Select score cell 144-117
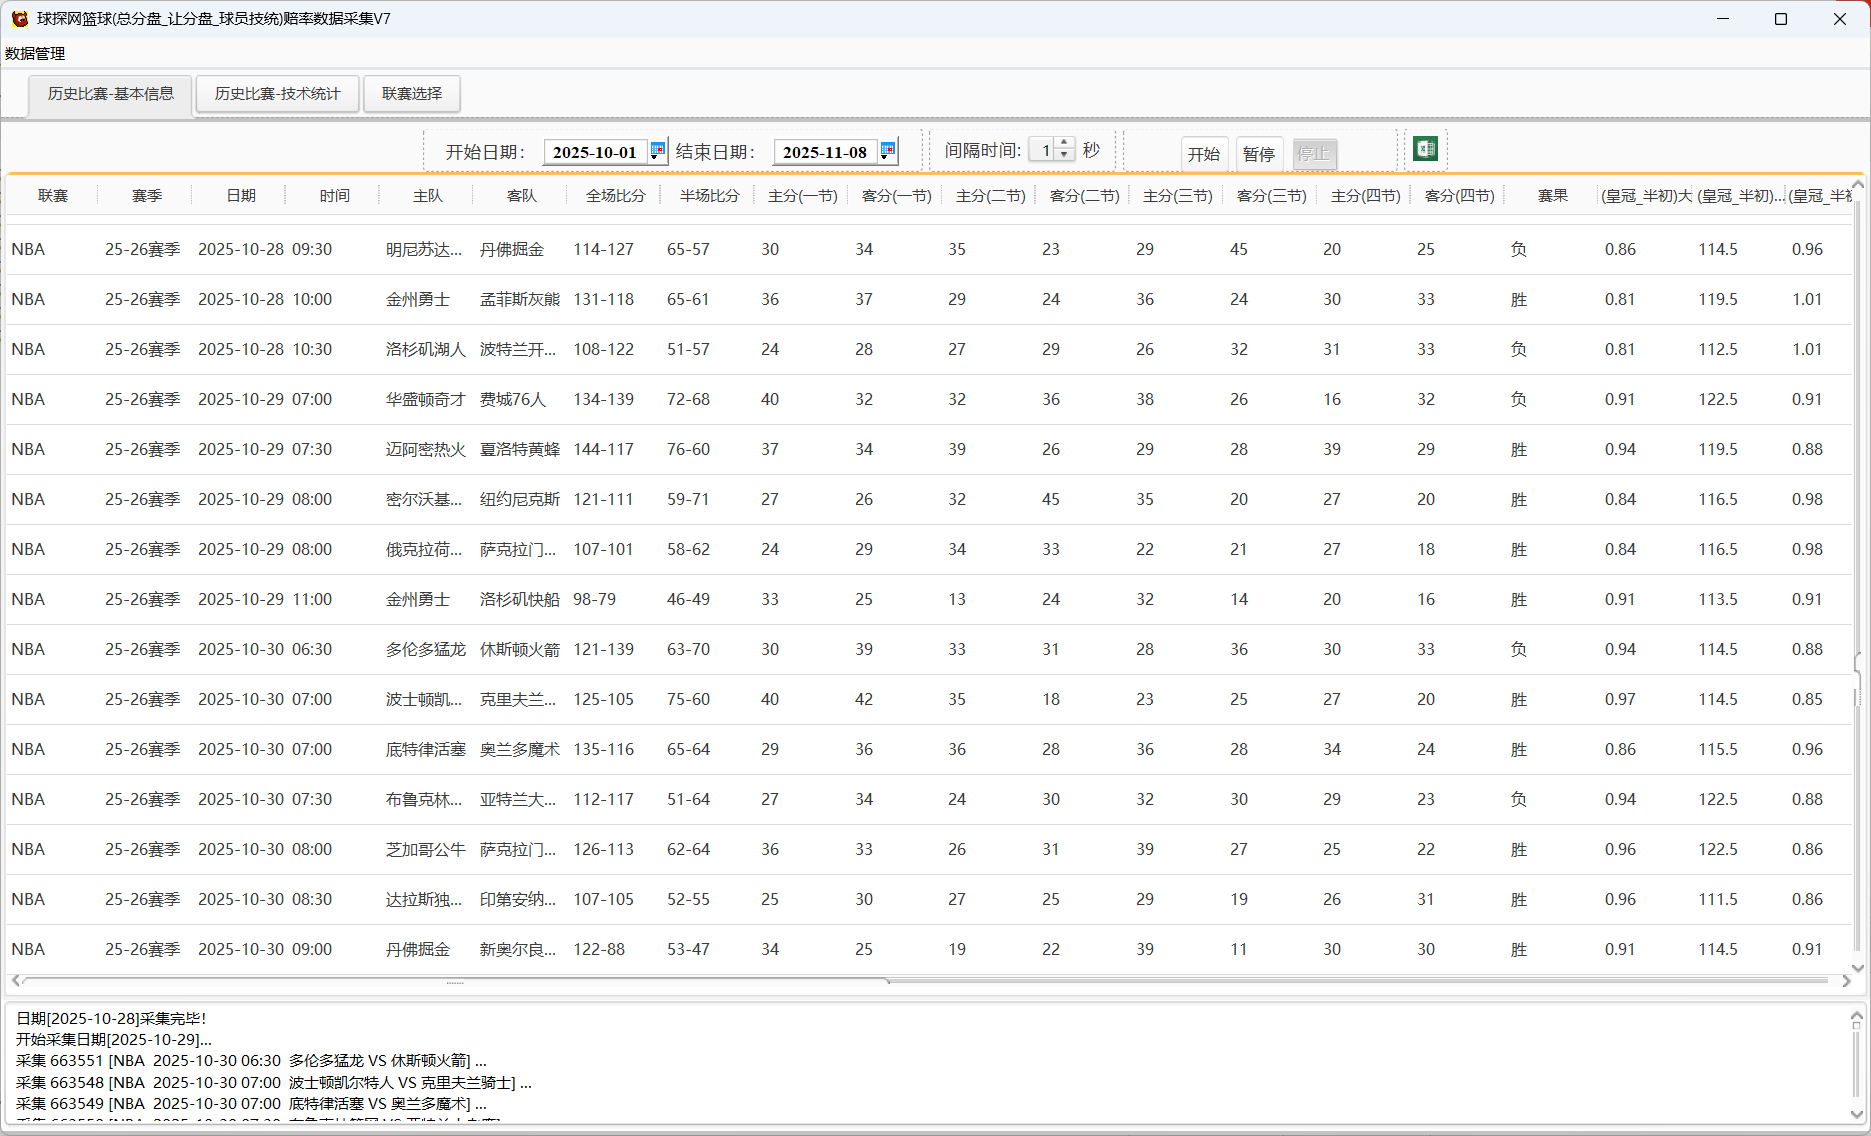 (604, 449)
